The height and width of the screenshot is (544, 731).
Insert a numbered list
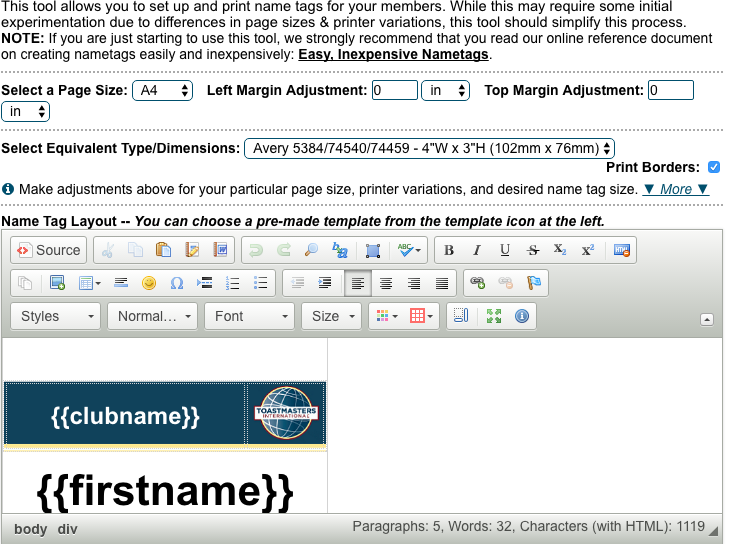(x=233, y=283)
